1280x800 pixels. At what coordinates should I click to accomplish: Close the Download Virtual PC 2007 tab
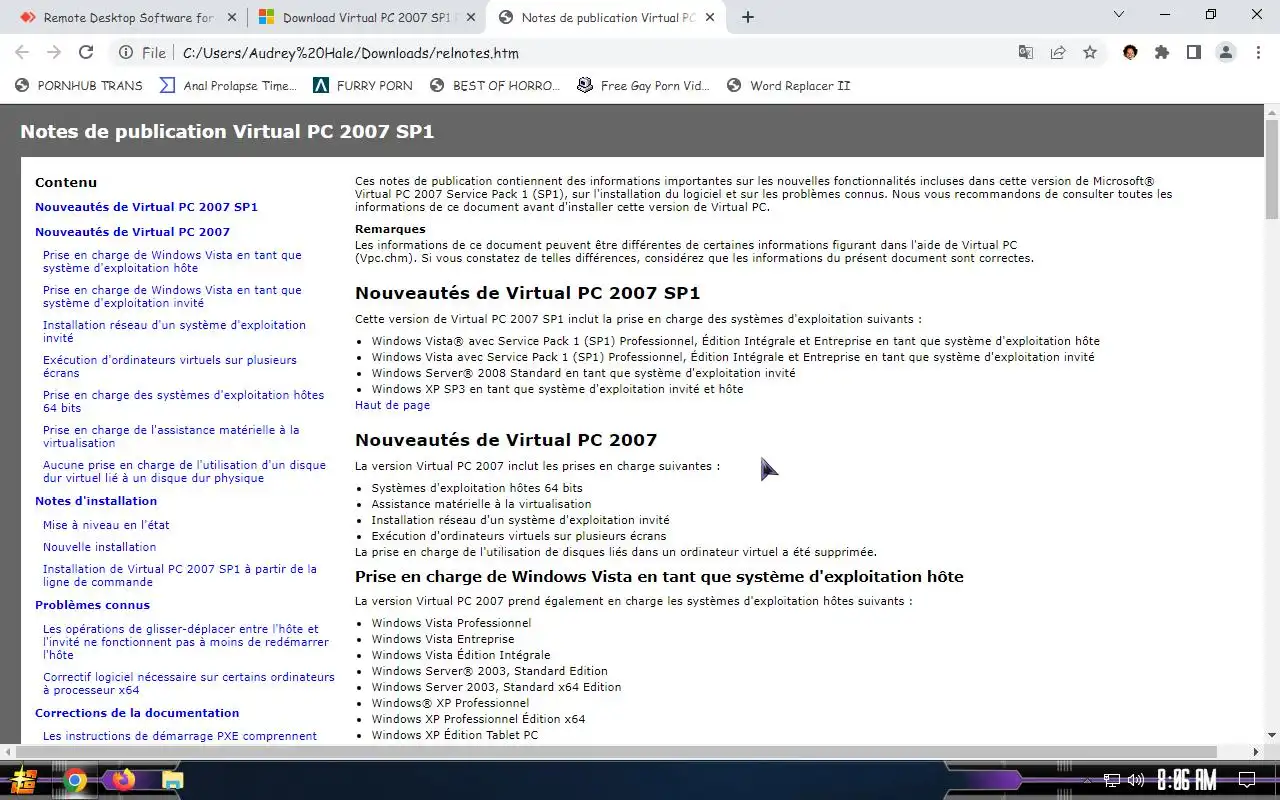coord(470,17)
